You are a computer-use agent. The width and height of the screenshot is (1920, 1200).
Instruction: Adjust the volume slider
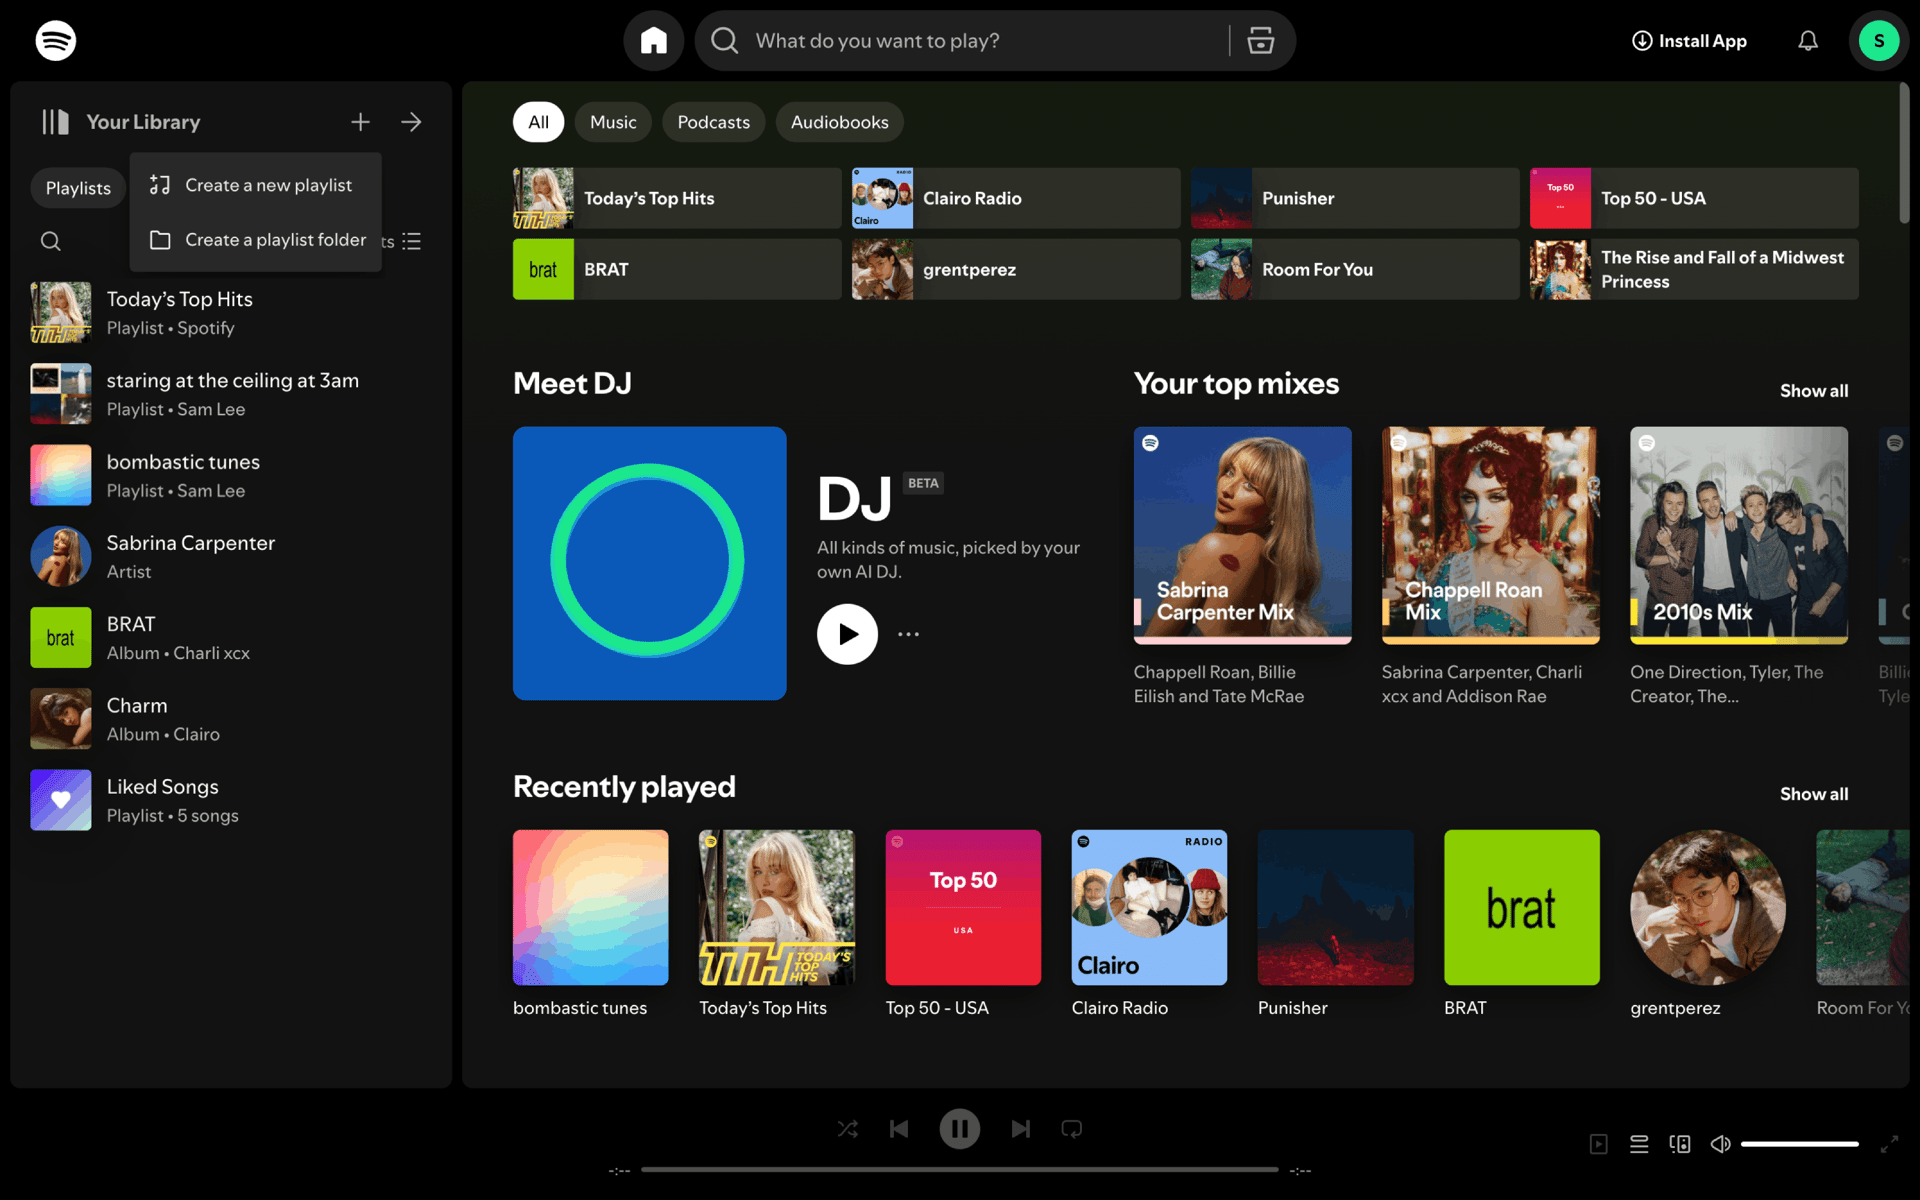pos(1800,1144)
